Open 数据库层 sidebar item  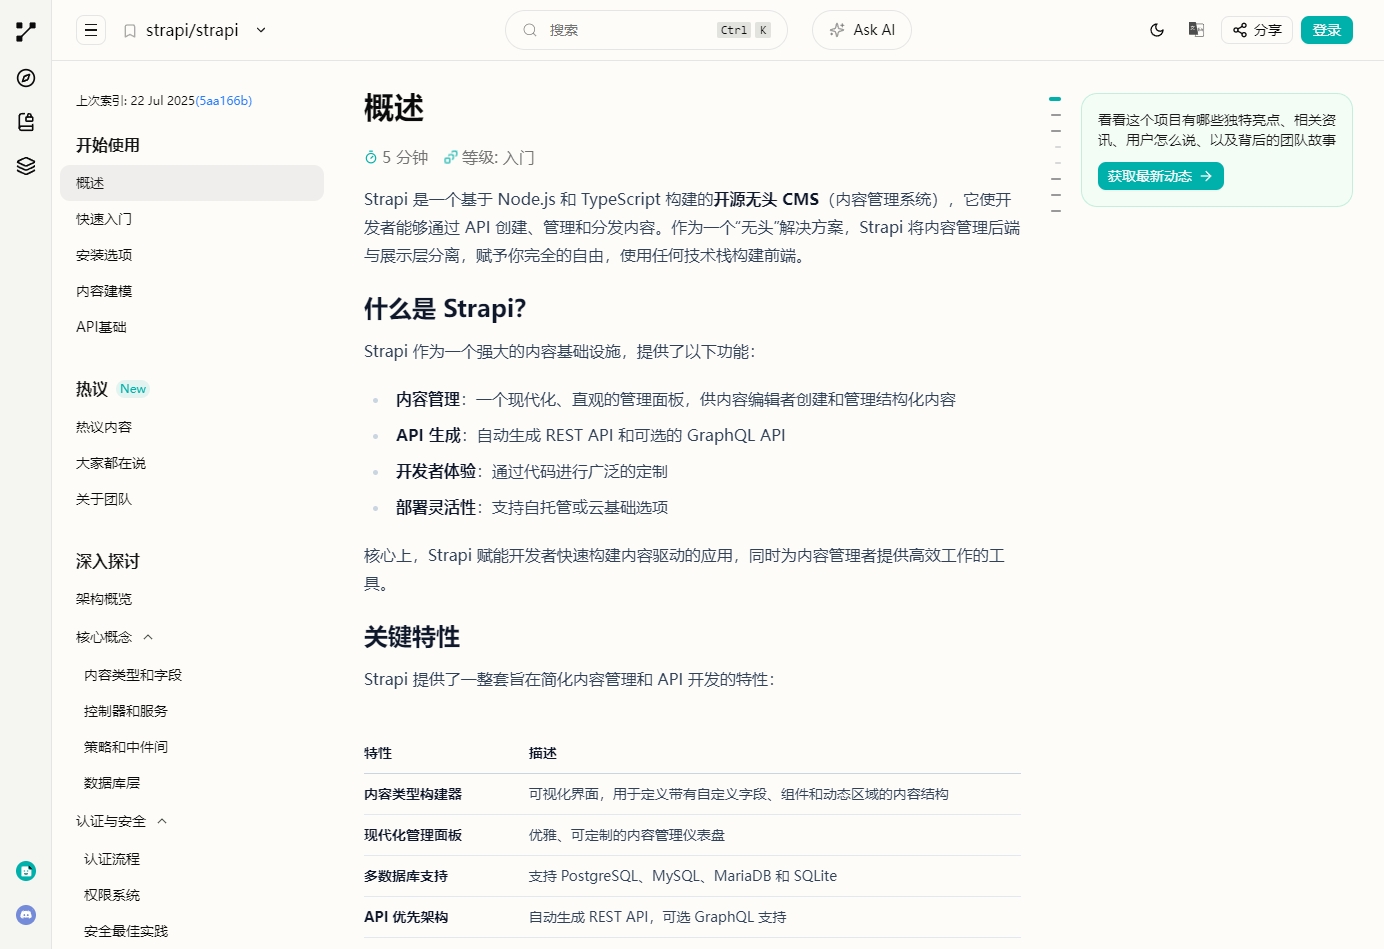(112, 783)
